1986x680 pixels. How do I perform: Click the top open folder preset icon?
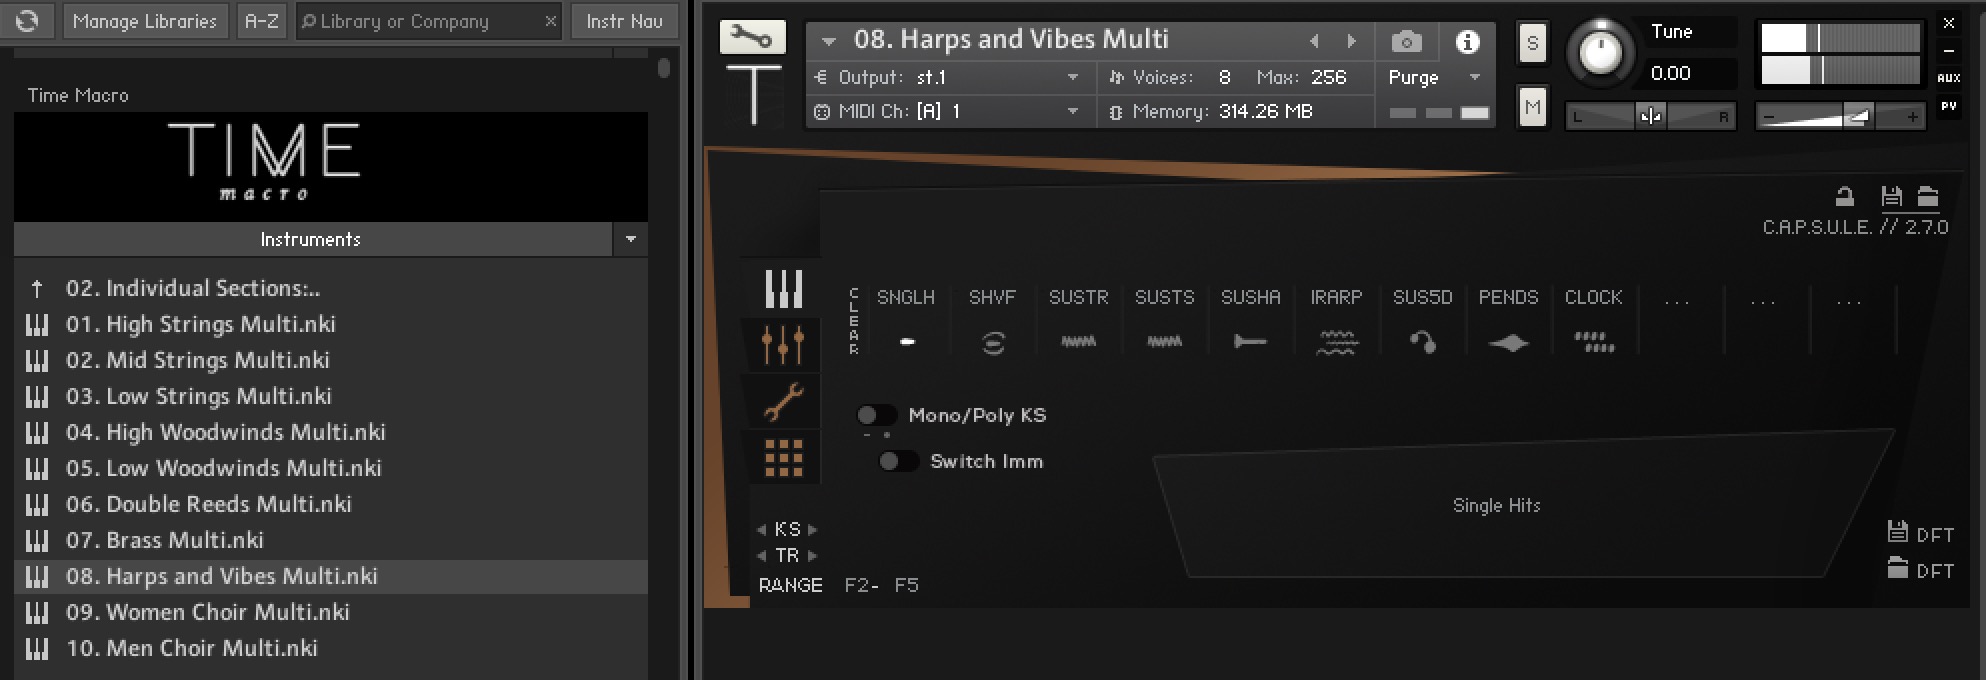tap(1928, 196)
